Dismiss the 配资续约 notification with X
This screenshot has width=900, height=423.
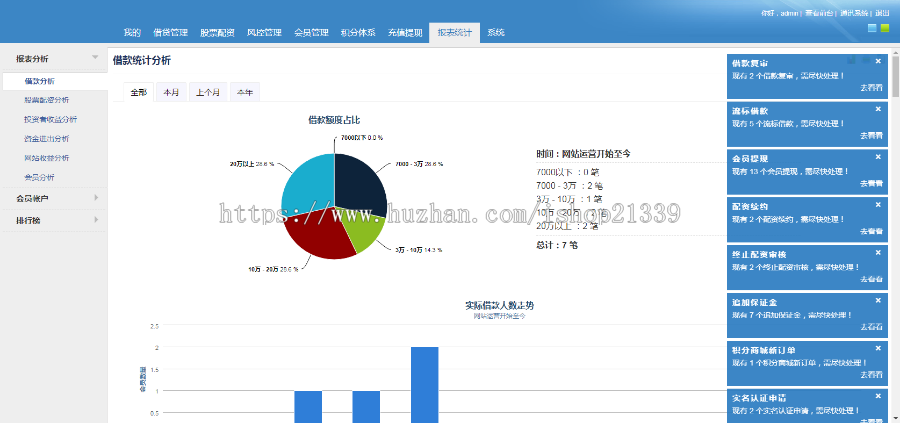coord(878,205)
